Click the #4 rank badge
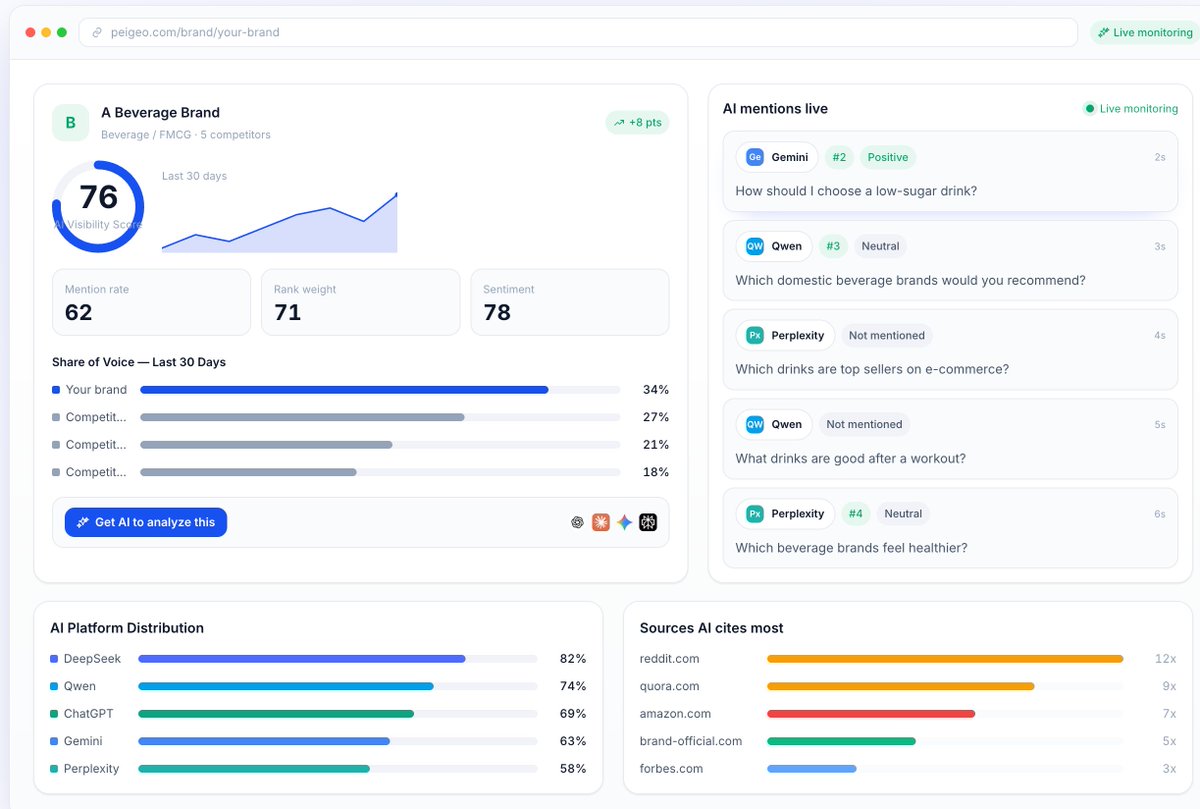 [855, 513]
